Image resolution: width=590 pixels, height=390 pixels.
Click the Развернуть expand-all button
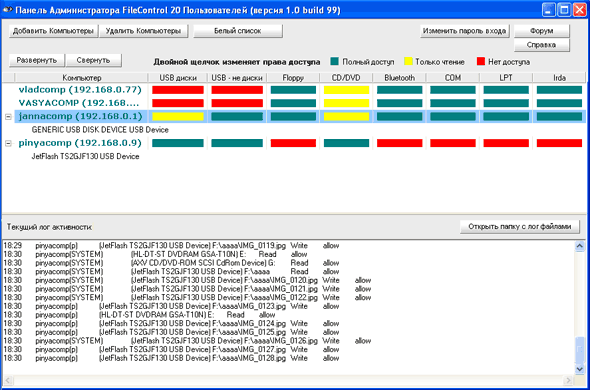pos(37,60)
